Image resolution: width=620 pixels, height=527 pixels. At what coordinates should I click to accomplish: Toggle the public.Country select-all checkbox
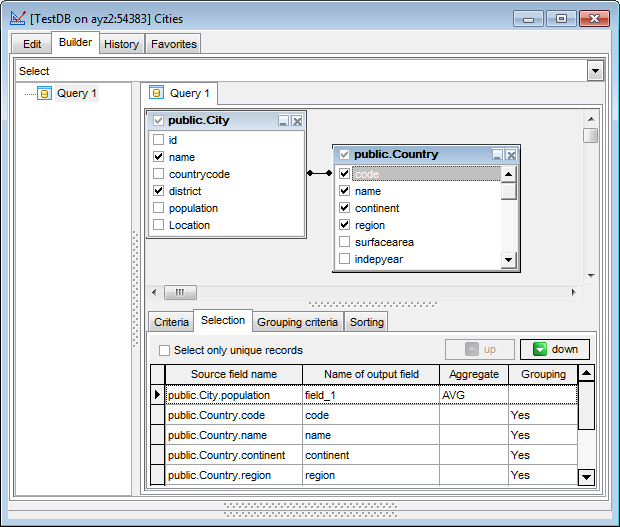point(344,154)
